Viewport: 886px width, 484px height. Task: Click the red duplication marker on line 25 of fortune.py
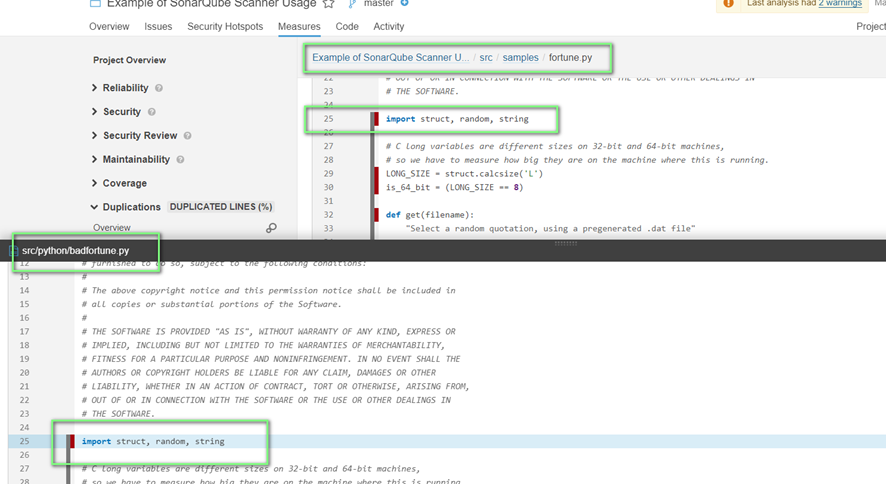click(x=376, y=119)
